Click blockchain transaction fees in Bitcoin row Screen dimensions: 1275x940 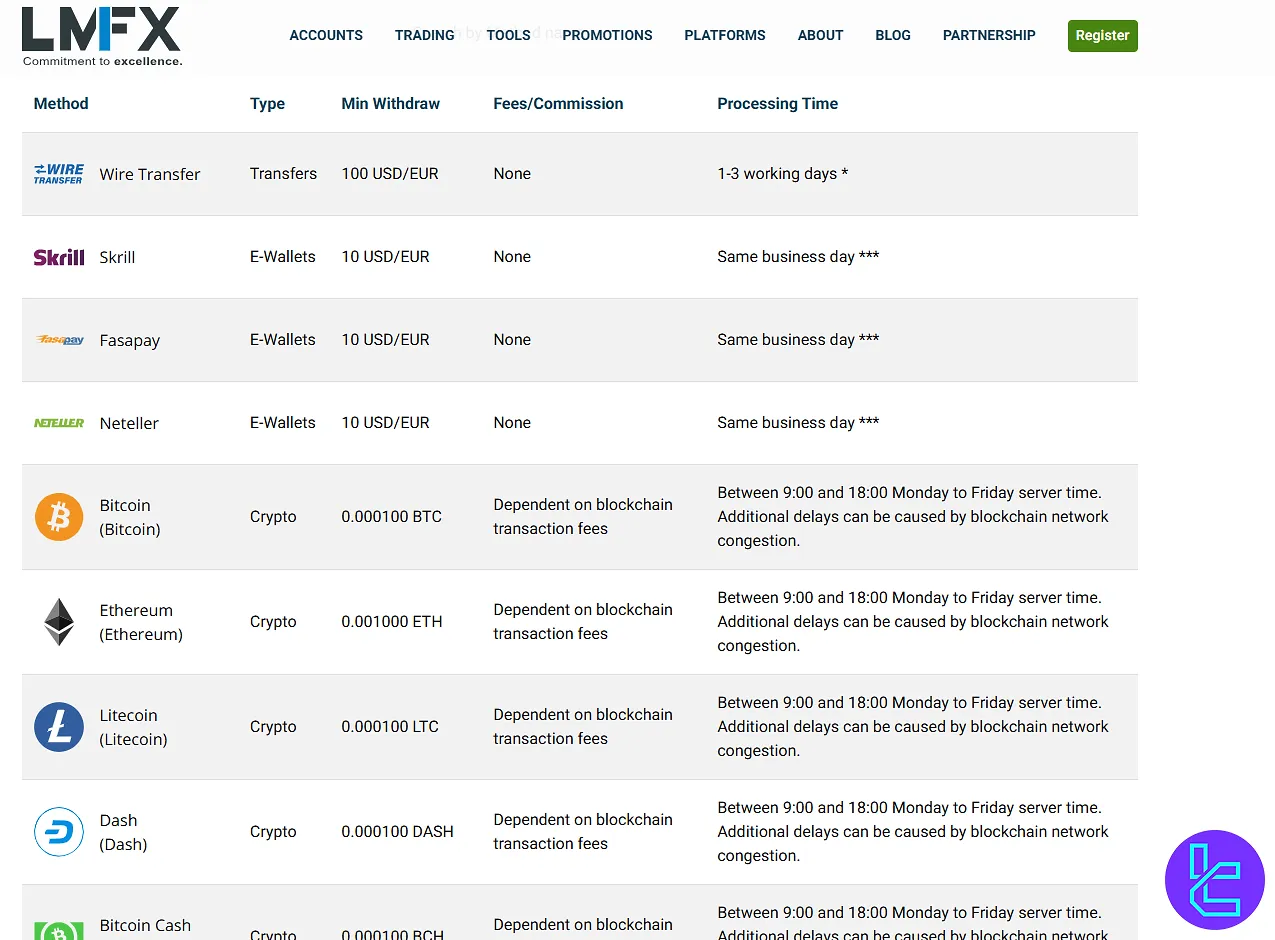click(x=583, y=517)
